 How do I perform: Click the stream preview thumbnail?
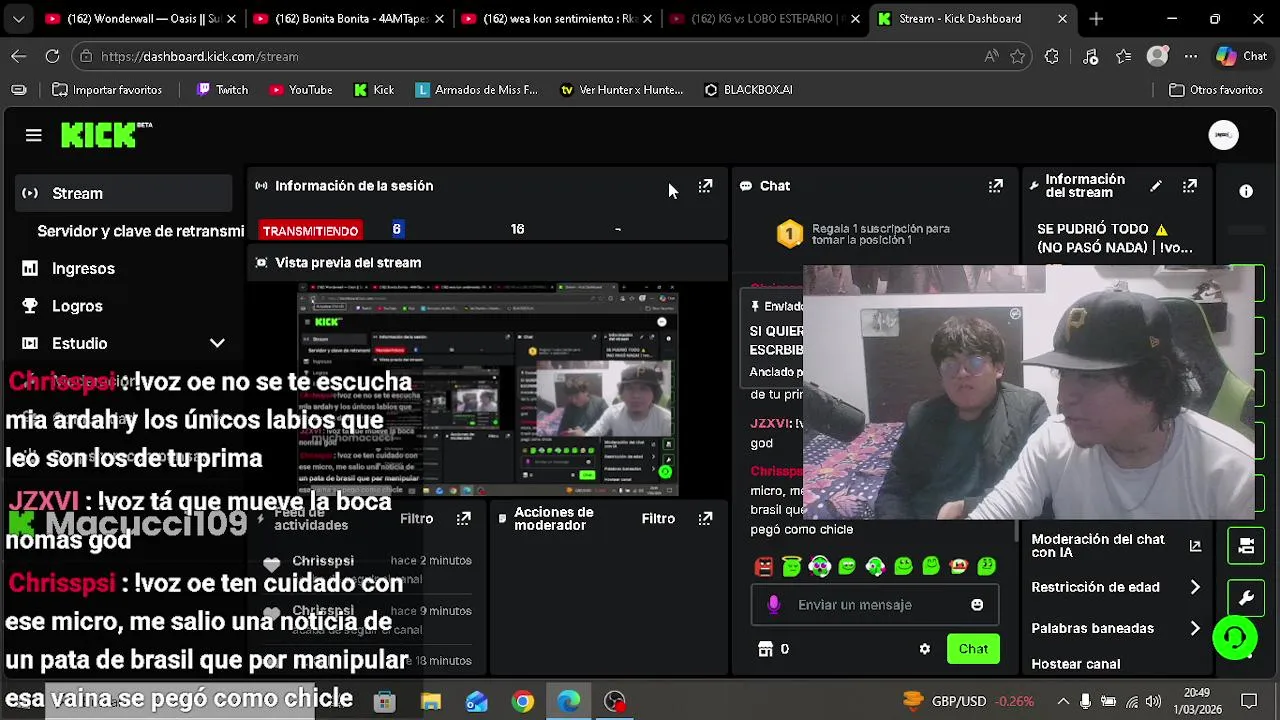click(x=488, y=389)
